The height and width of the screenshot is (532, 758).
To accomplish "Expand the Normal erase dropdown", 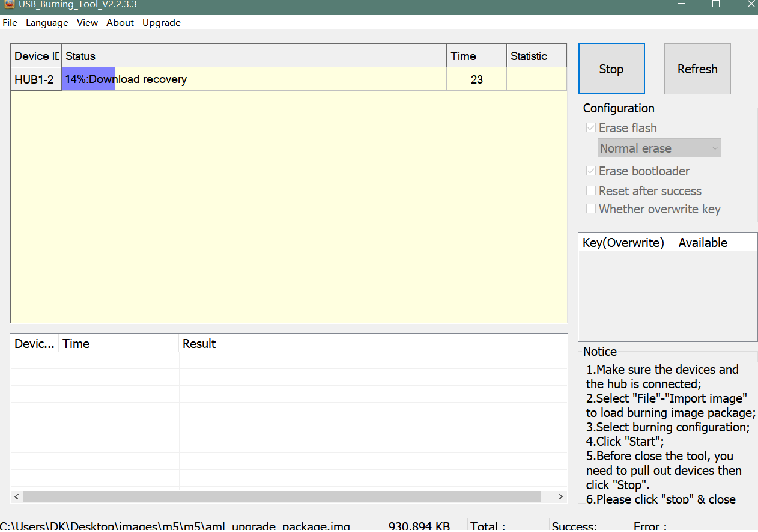I will (x=659, y=148).
